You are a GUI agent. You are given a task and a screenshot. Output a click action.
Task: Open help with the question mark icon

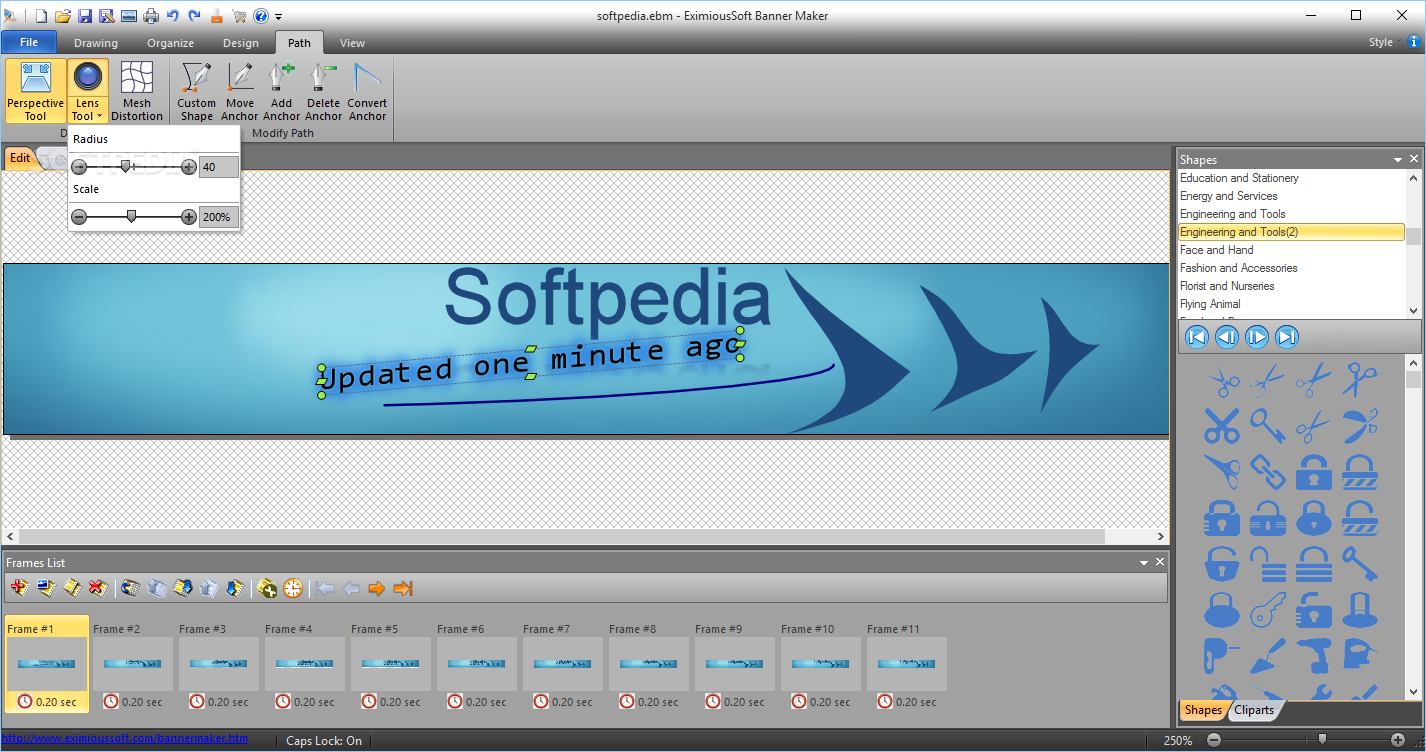[261, 16]
